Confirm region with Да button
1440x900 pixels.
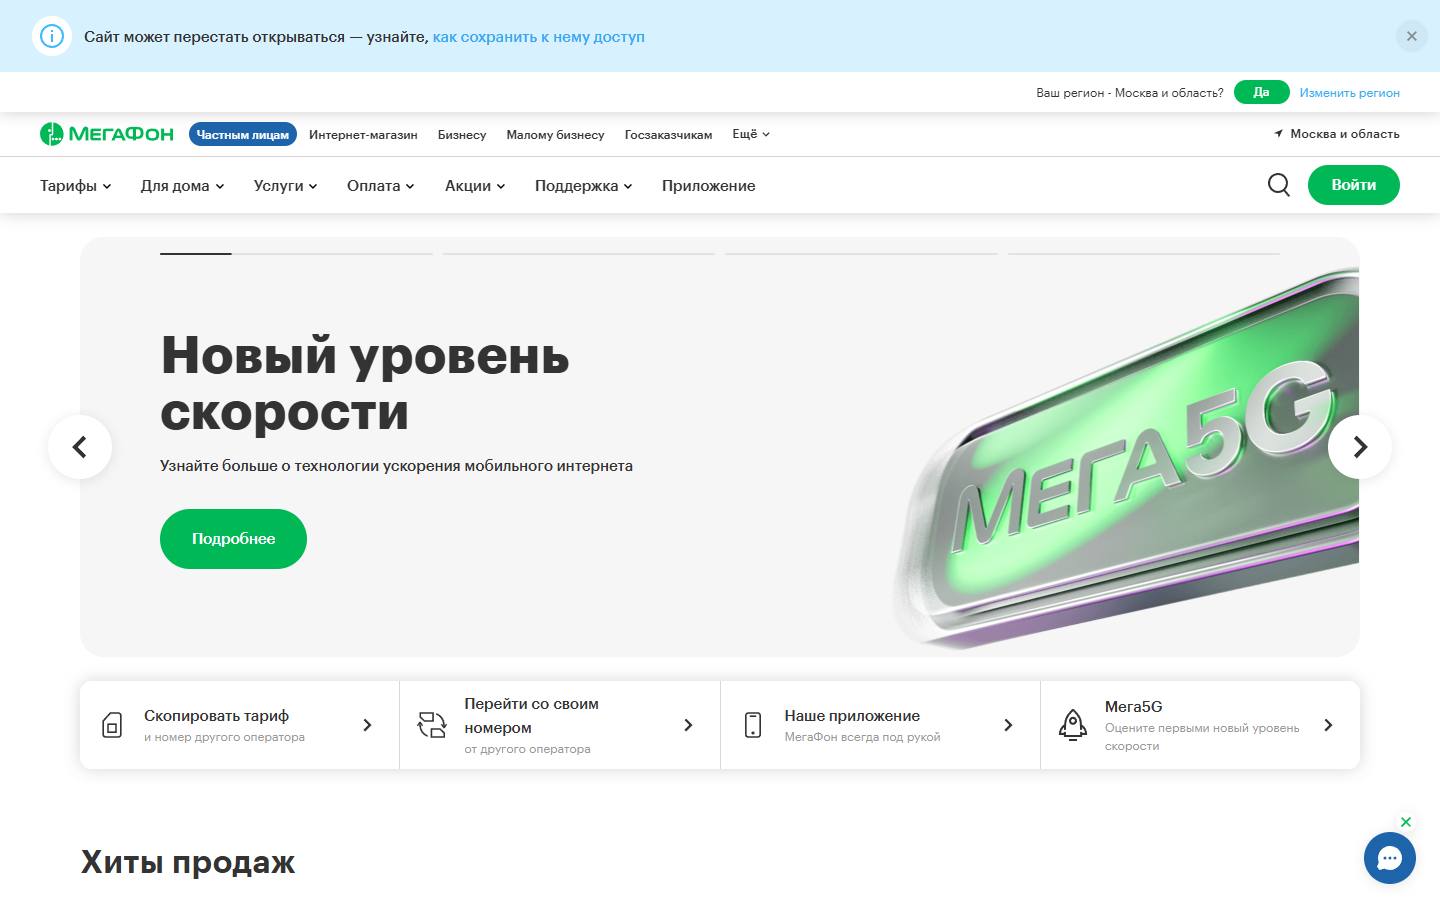[1262, 92]
